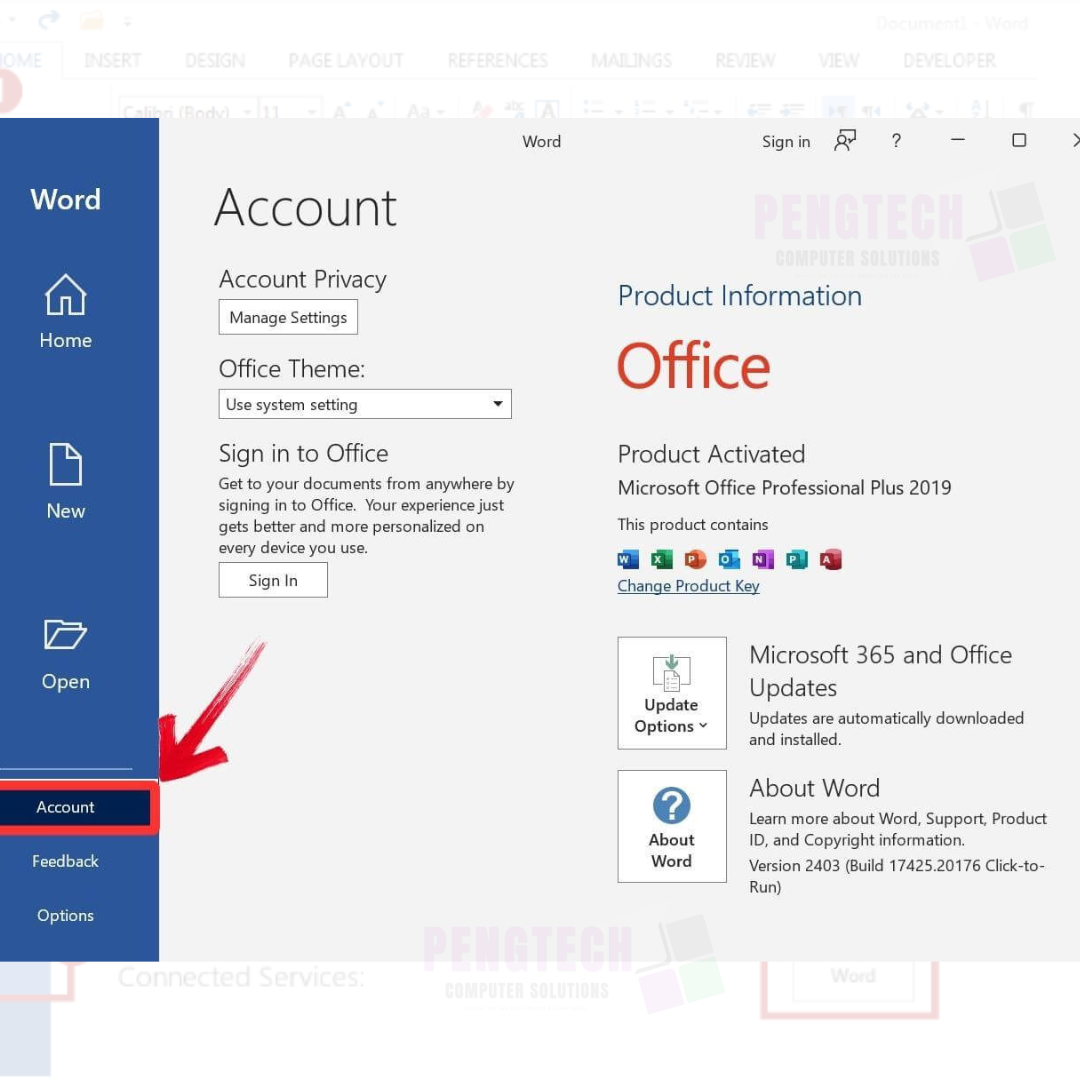Click the PowerPoint app icon under product contains
This screenshot has height=1080, width=1080.
pos(696,559)
